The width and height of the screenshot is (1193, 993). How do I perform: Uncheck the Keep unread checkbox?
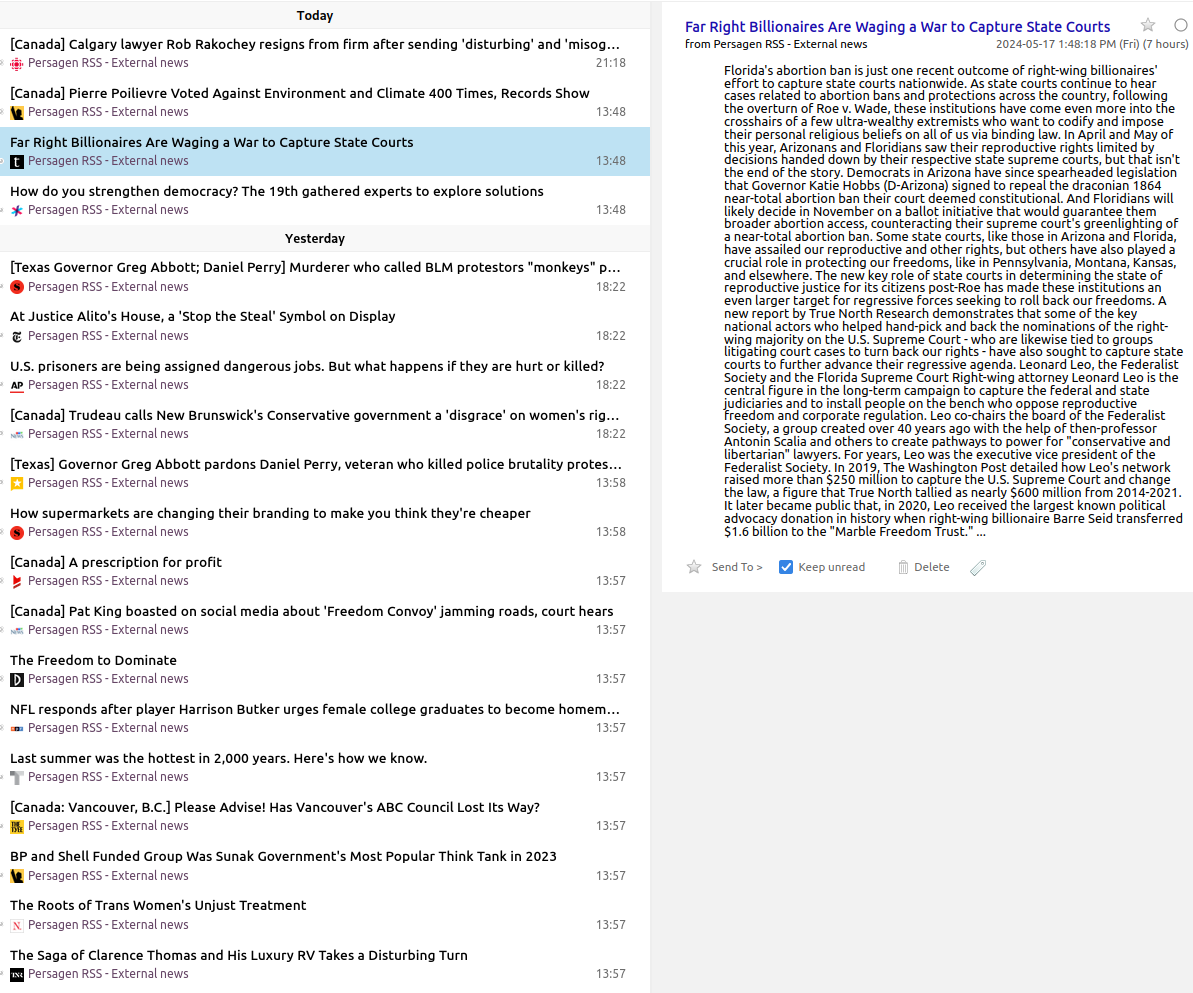click(786, 567)
